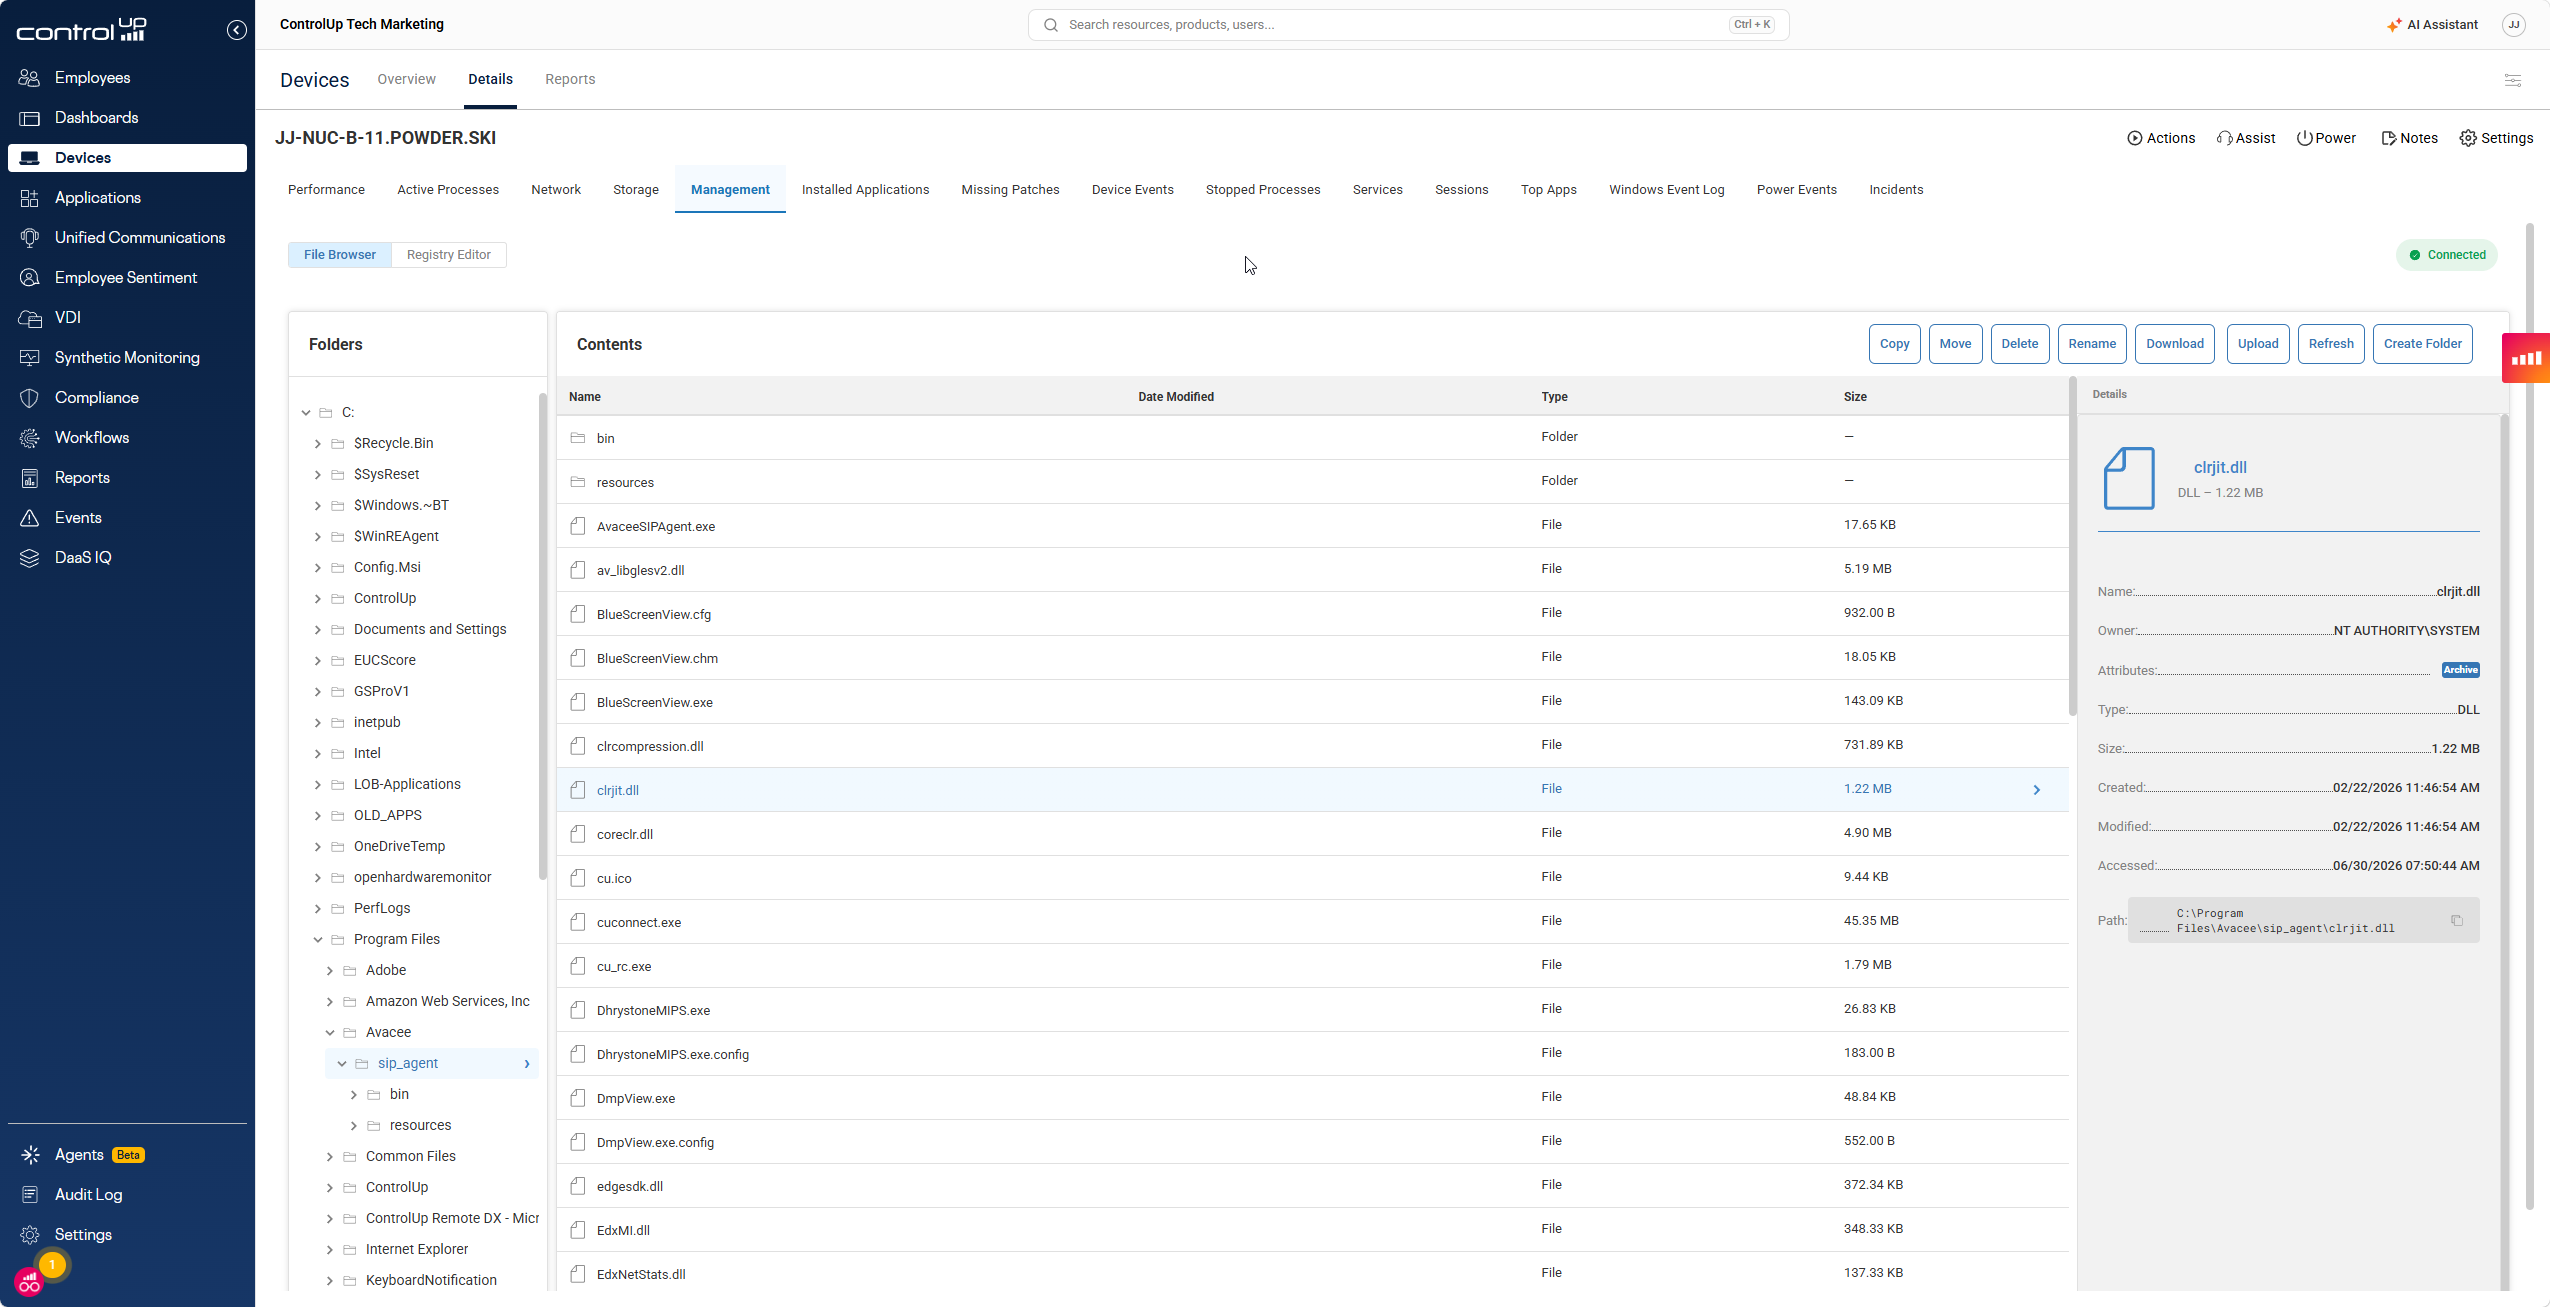The height and width of the screenshot is (1307, 2550).
Task: Open Employees from the sidebar icon
Action: (29, 78)
